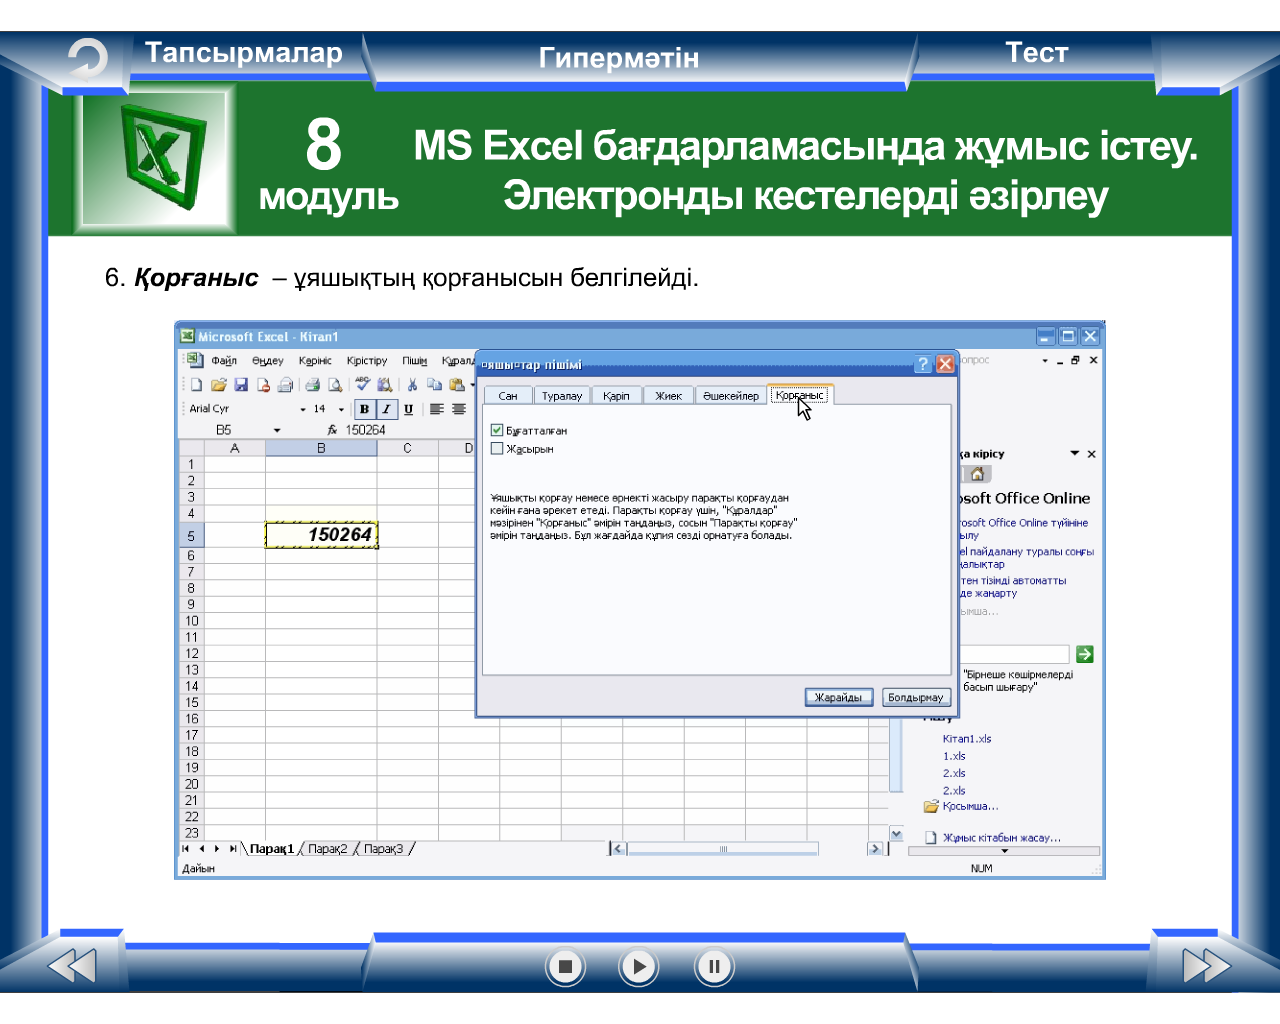
Task: Enable the Жасырын checkbox
Action: pyautogui.click(x=497, y=449)
